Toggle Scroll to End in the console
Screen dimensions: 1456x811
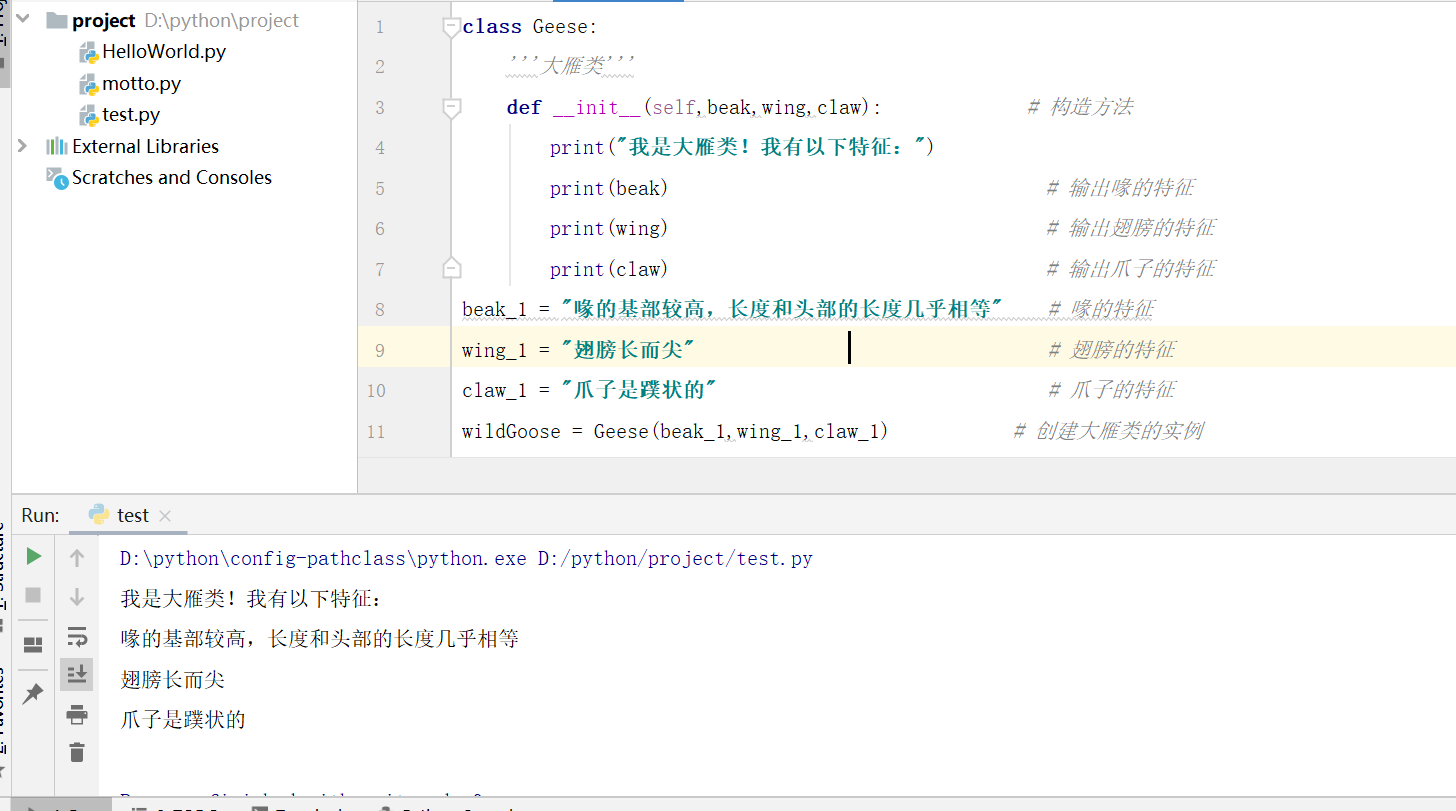(x=77, y=674)
